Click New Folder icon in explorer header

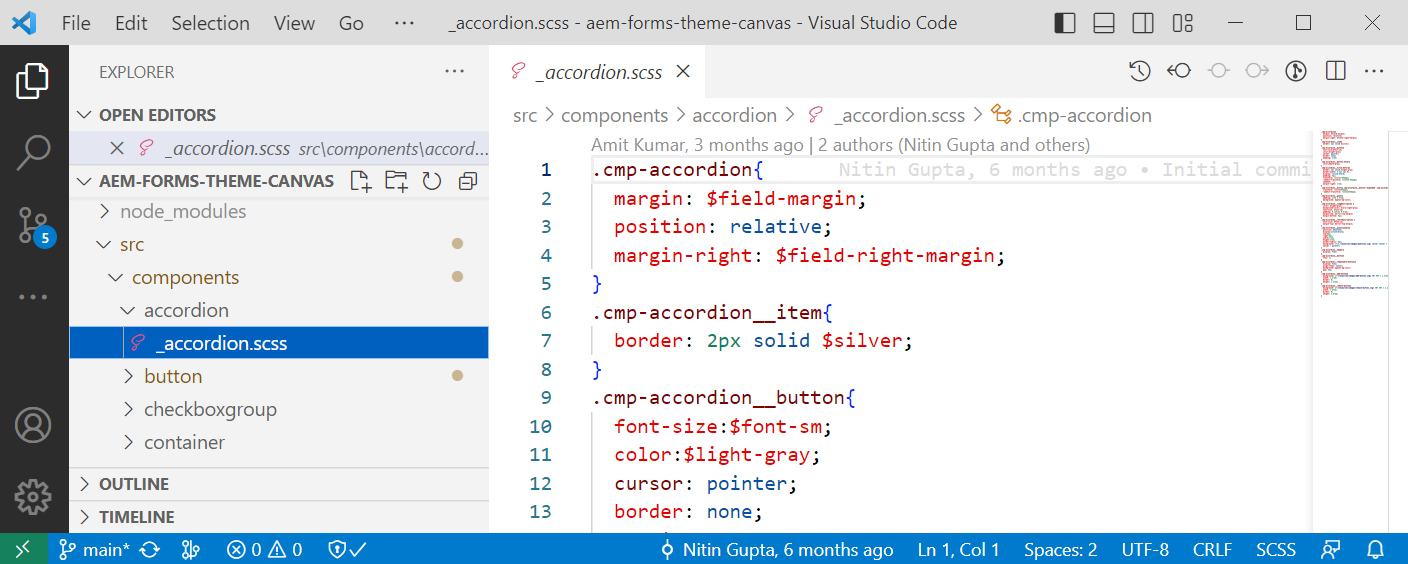(396, 181)
